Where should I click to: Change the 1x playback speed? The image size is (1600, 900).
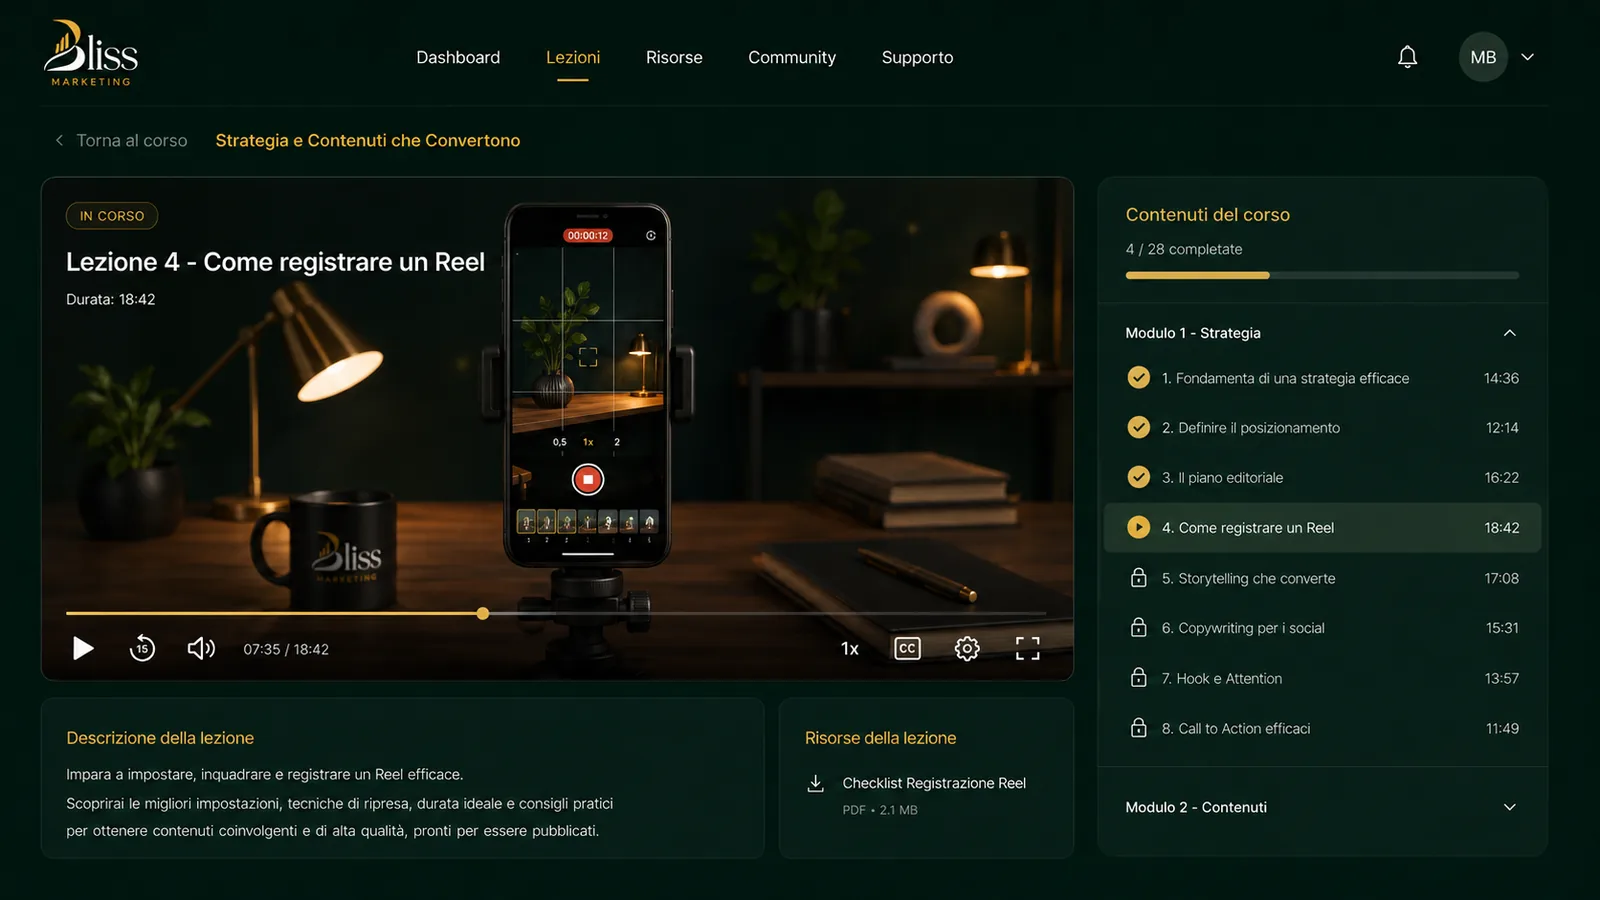849,649
